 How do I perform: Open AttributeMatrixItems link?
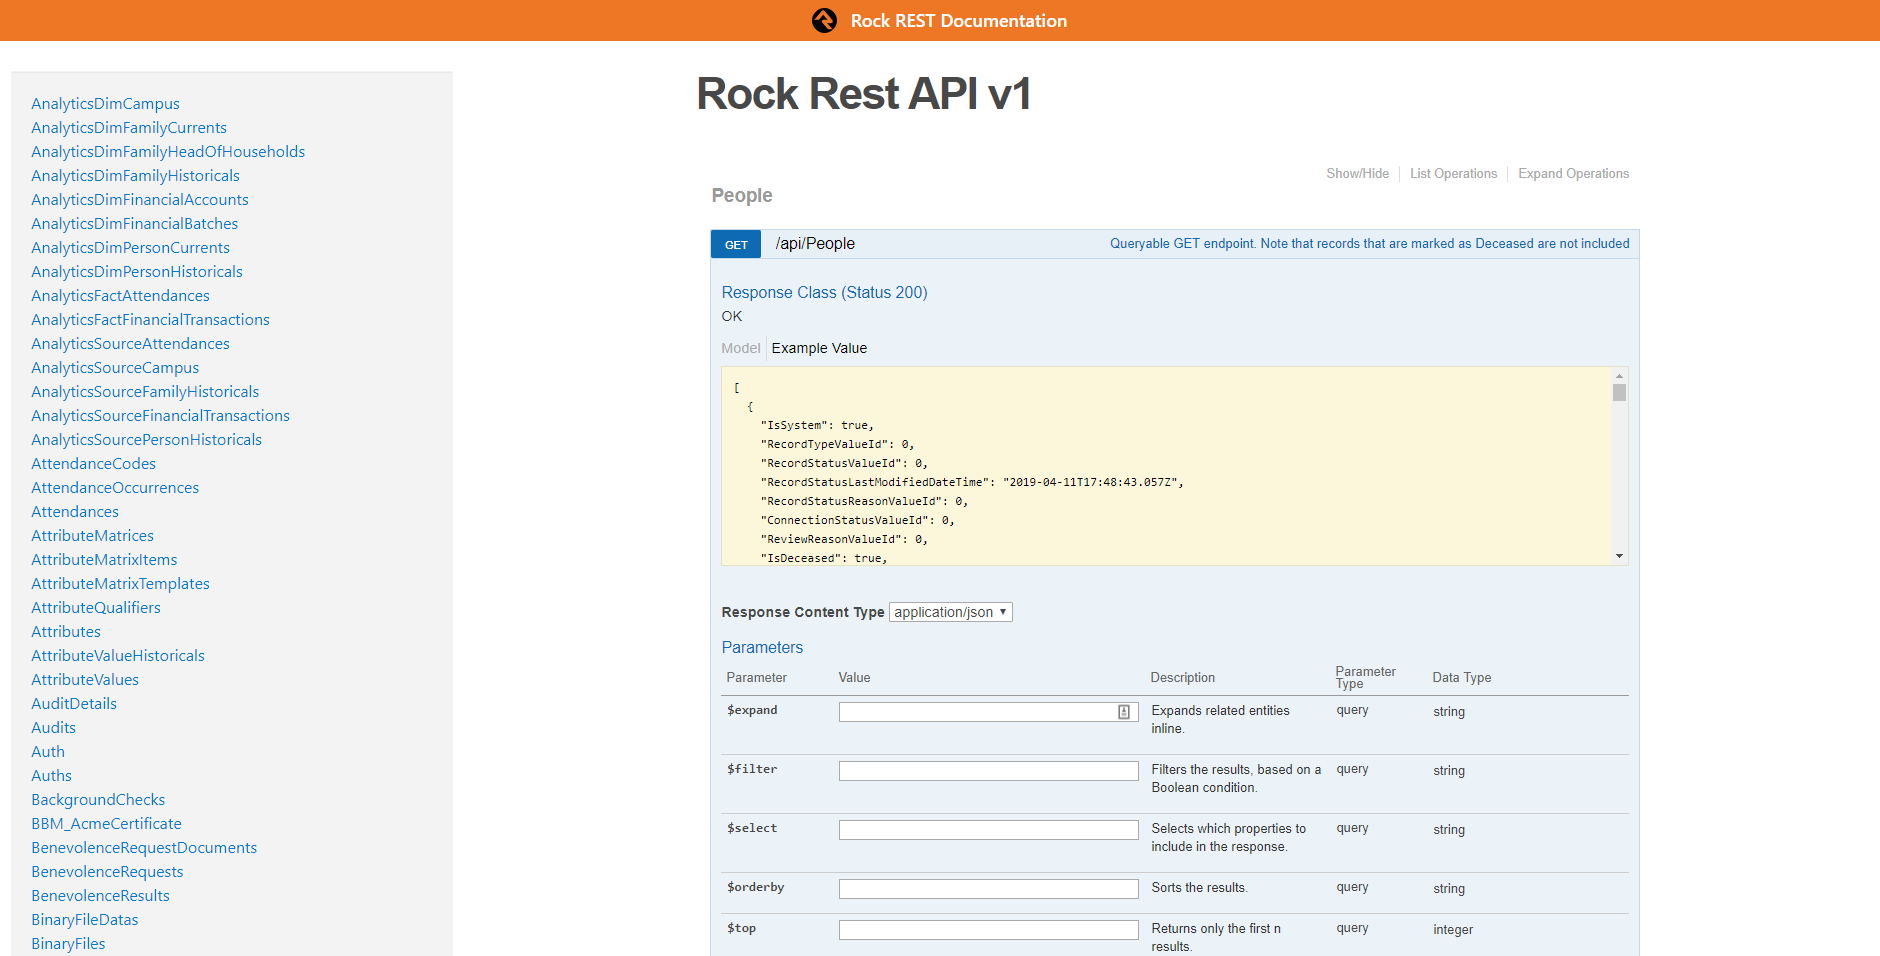click(104, 559)
